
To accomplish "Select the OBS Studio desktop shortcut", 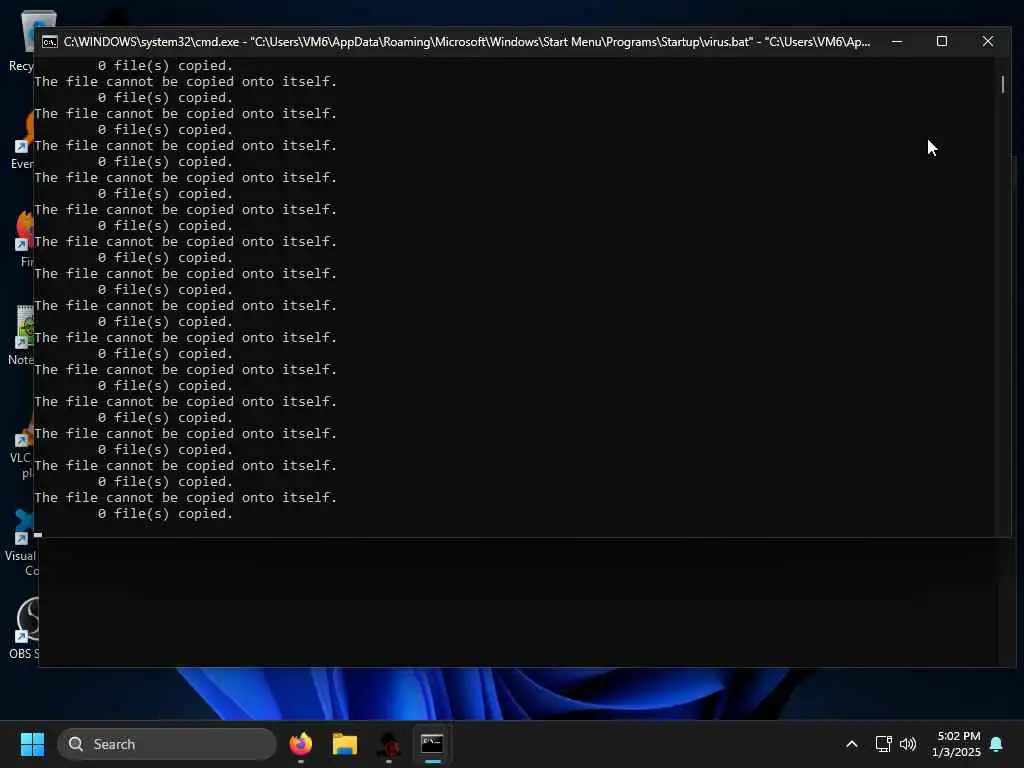I will pyautogui.click(x=24, y=628).
